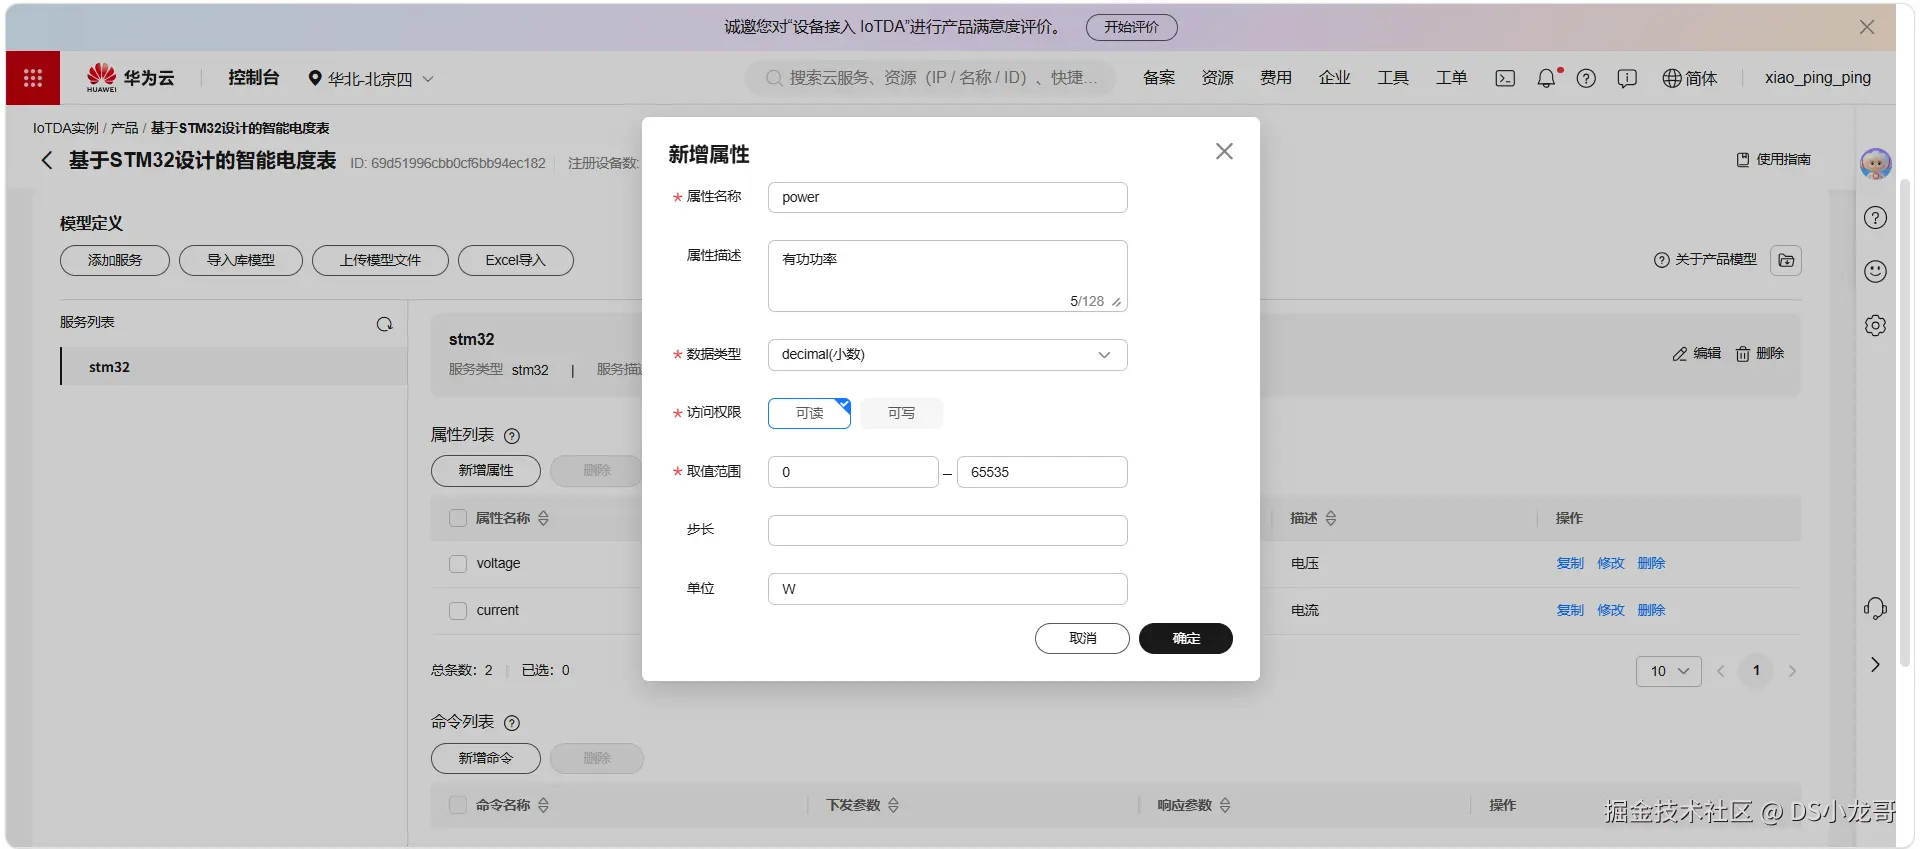The width and height of the screenshot is (1920, 849).
Task: Open the page size 10 dropdown
Action: 1668,671
